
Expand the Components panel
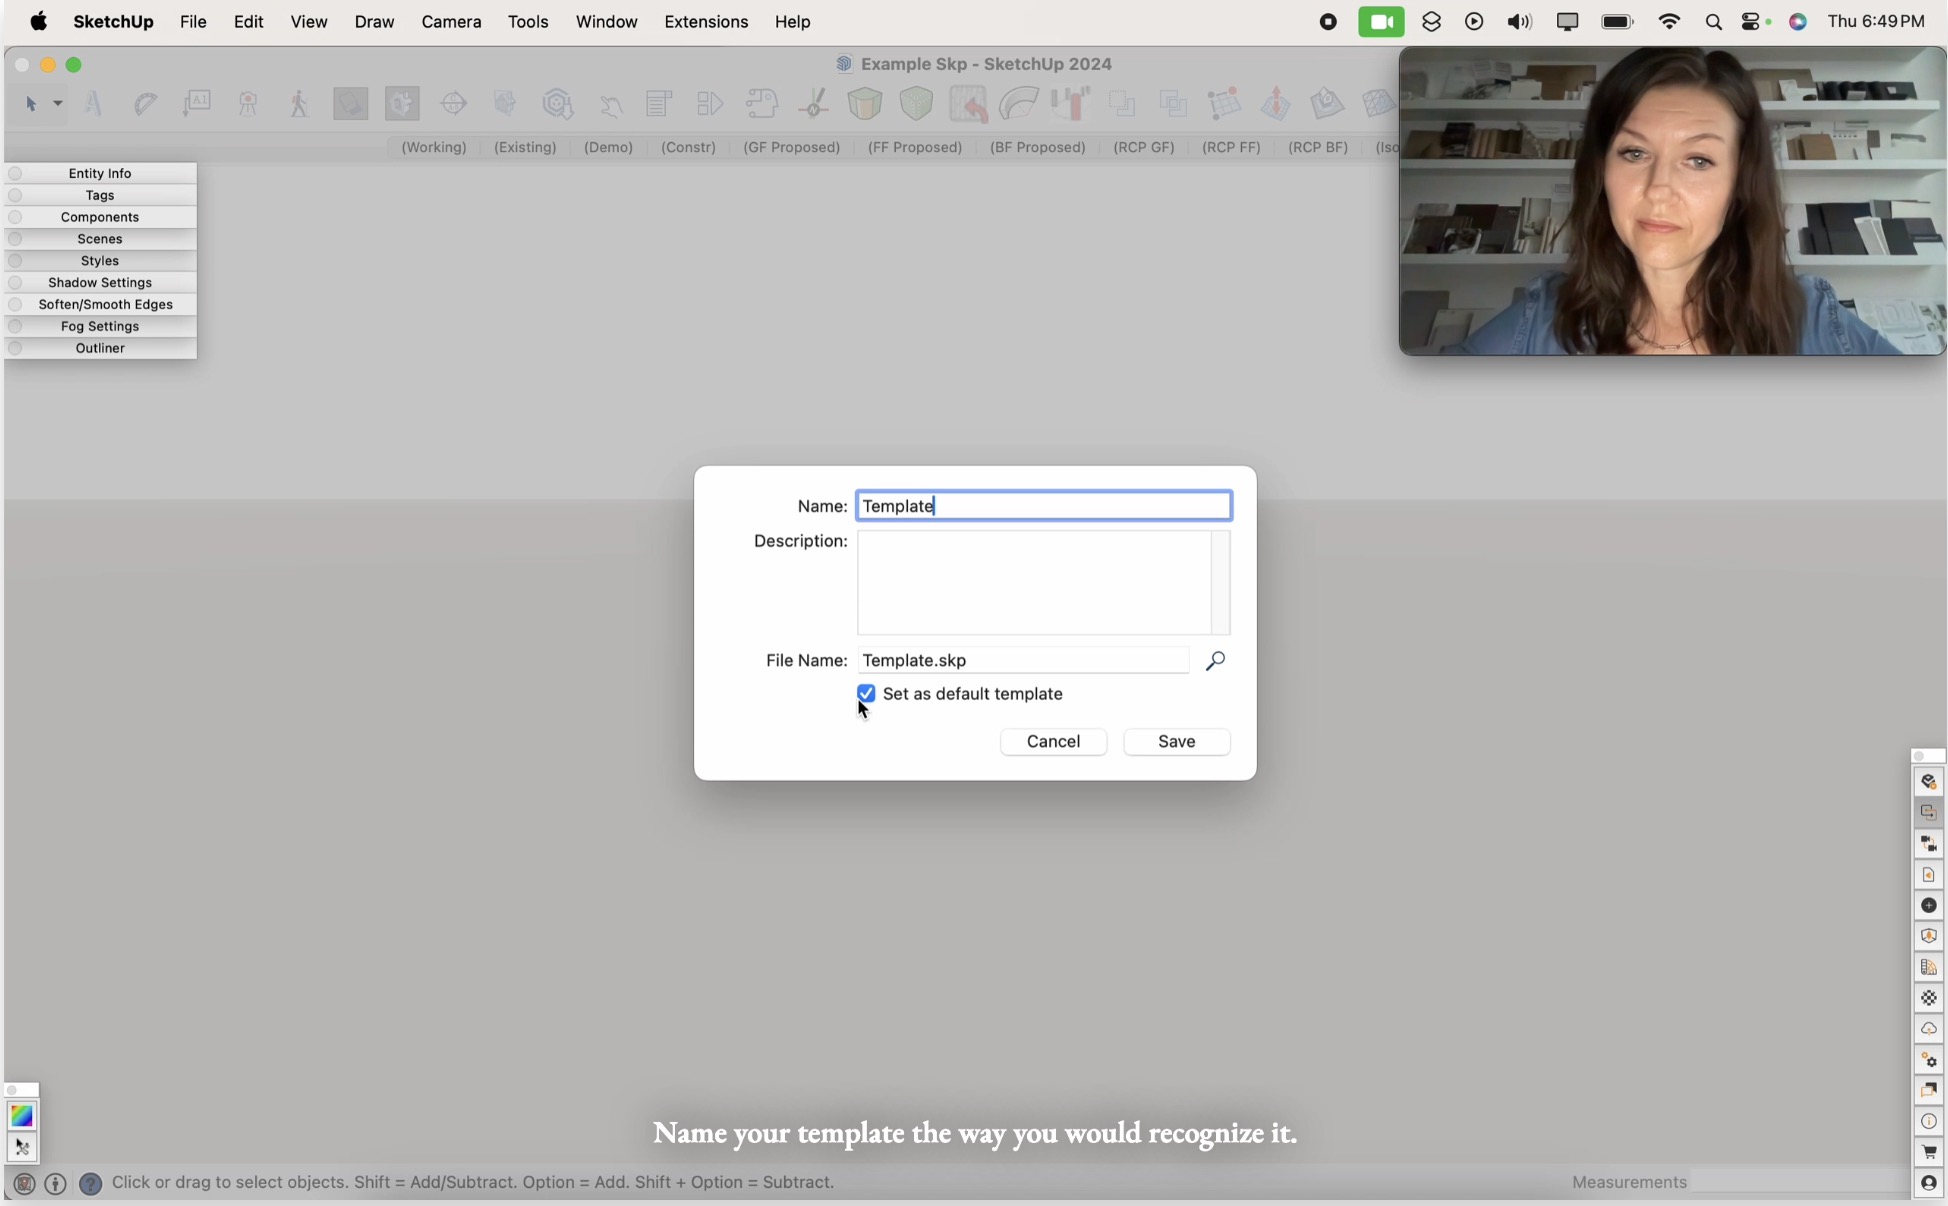coord(100,217)
